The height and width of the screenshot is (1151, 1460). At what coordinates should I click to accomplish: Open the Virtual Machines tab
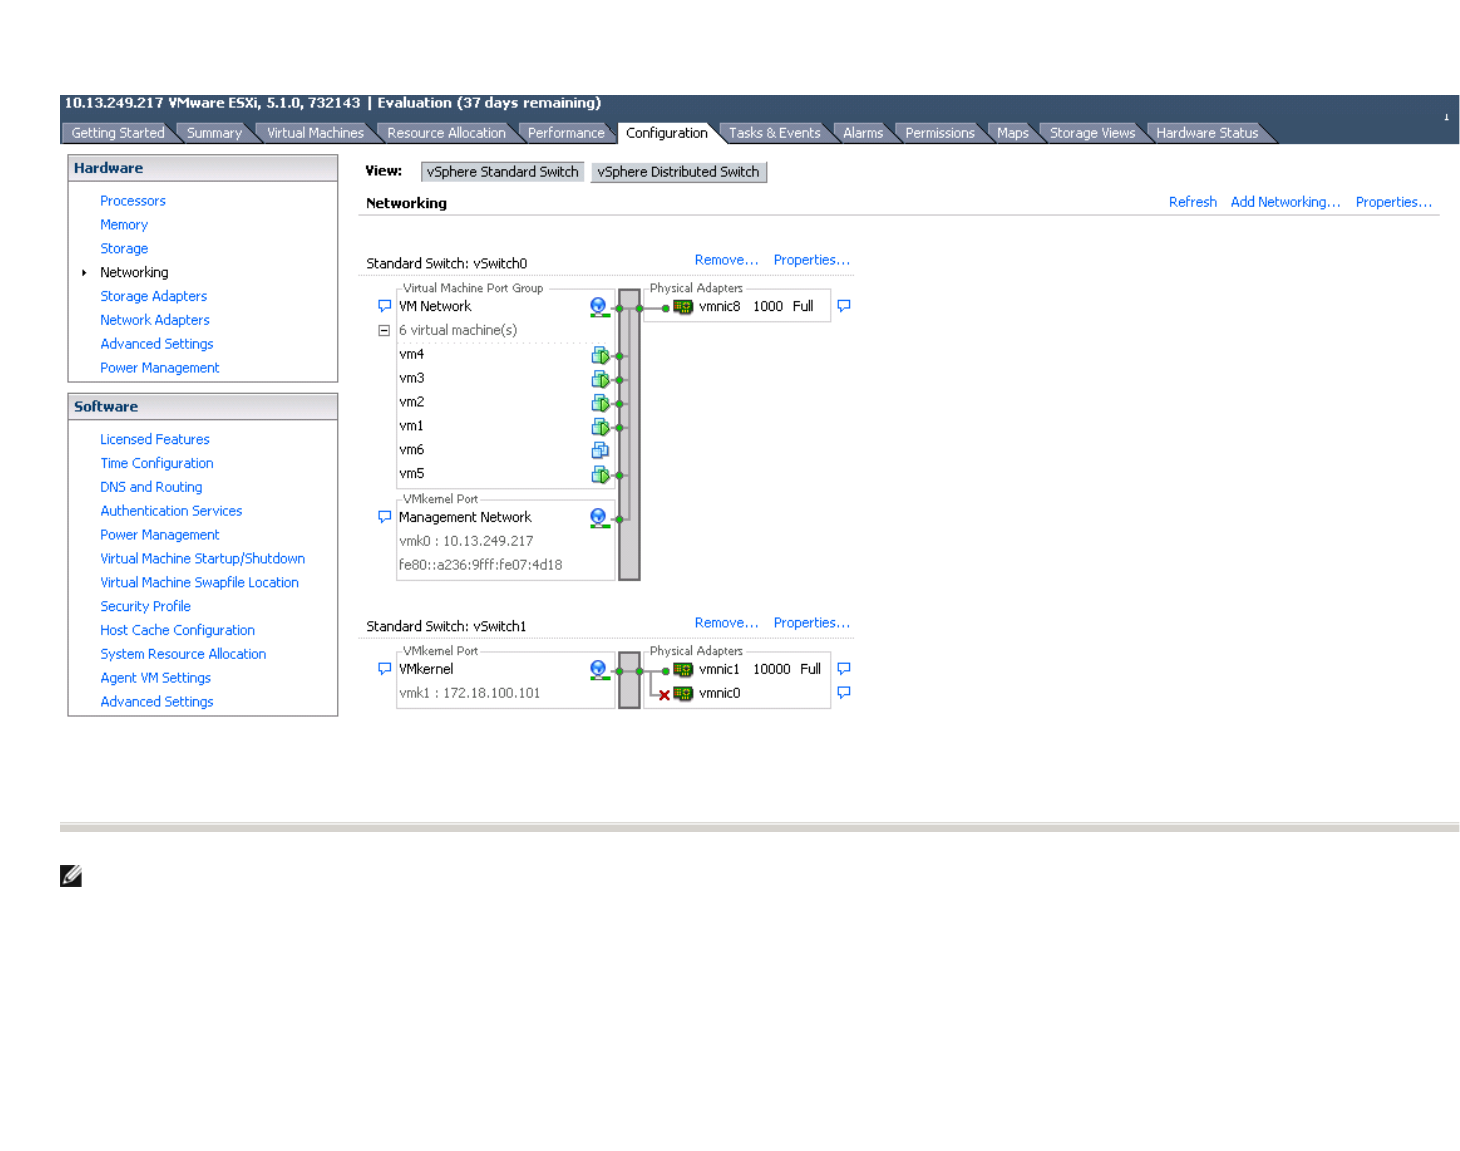point(315,133)
